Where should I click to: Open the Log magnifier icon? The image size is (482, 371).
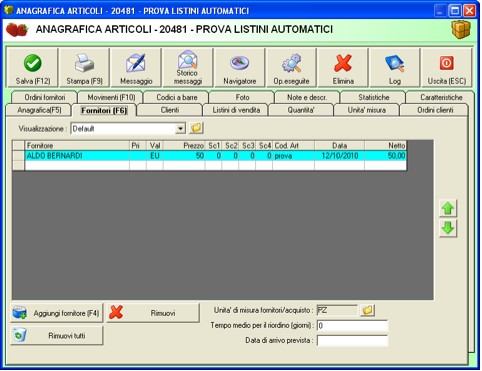(x=395, y=63)
